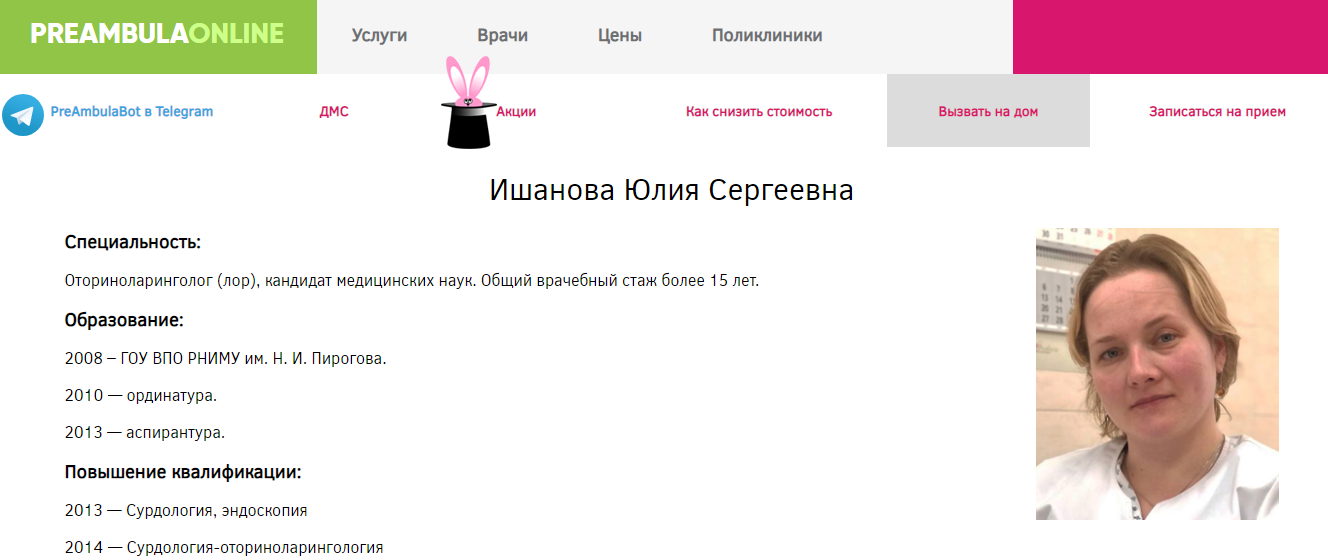Open the Поликлиники menu
Image resolution: width=1328 pixels, height=560 pixels.
coord(767,36)
